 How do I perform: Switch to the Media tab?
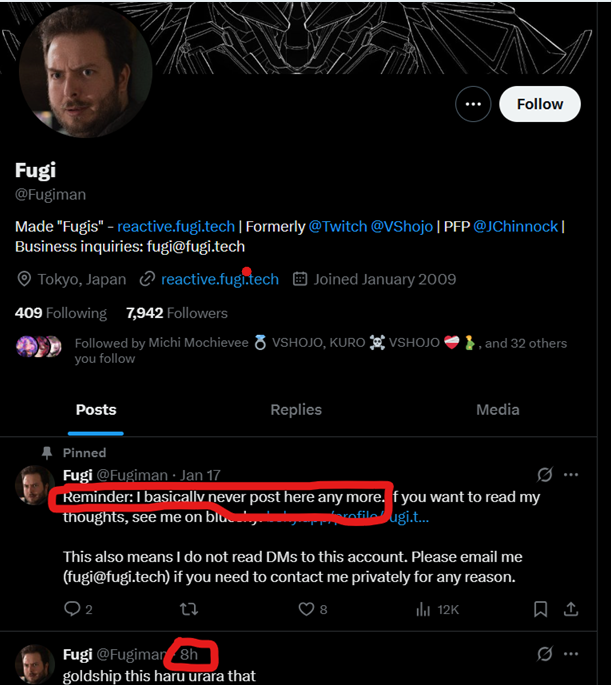[497, 409]
